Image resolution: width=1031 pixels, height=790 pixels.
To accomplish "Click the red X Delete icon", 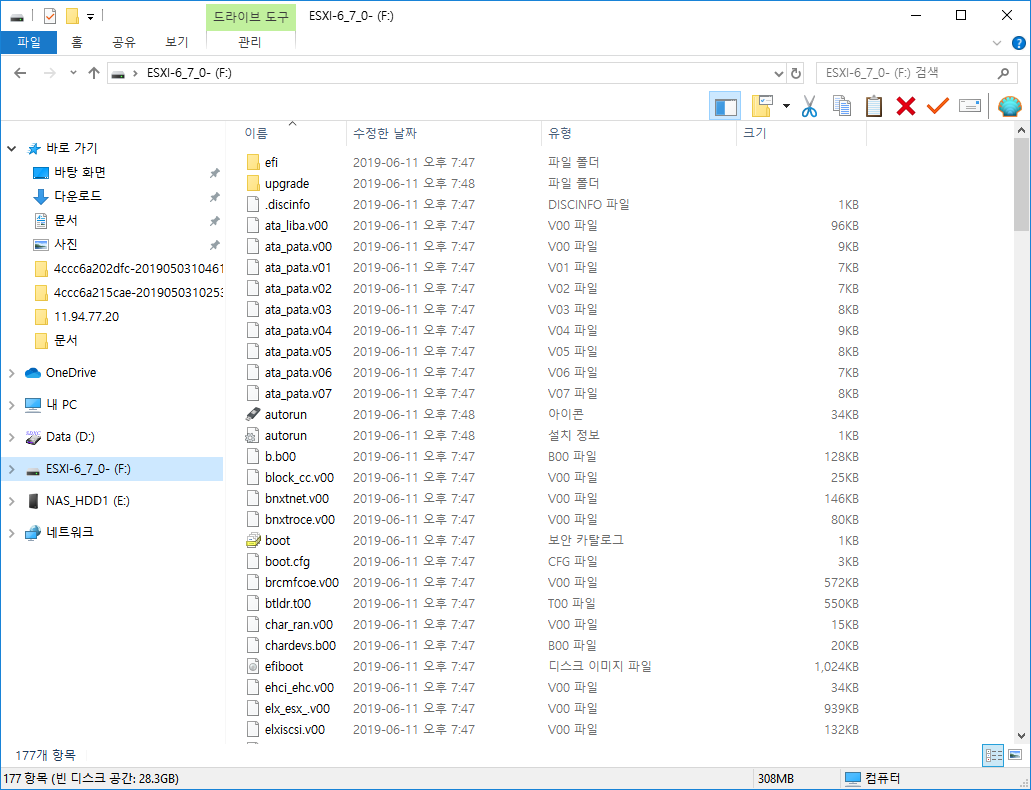I will (906, 106).
